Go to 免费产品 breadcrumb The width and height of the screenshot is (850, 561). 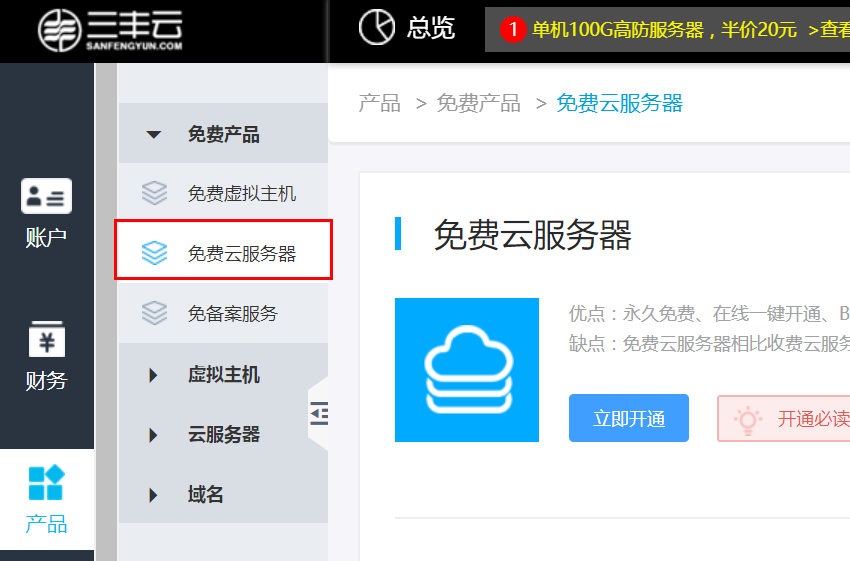coord(478,103)
